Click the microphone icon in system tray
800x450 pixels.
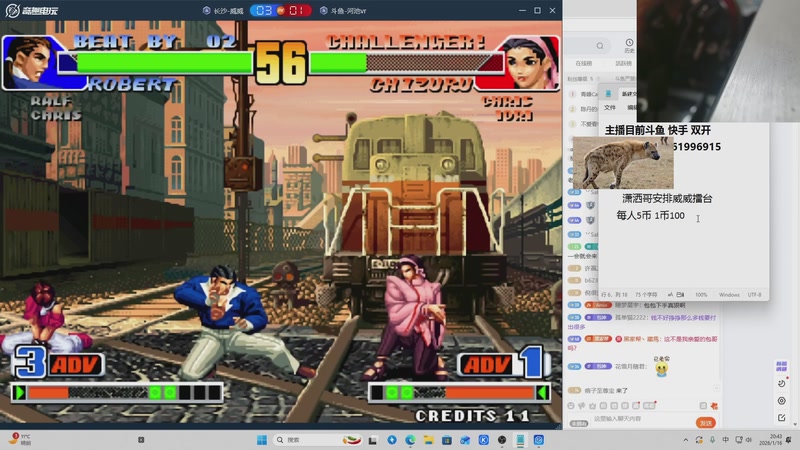(712, 440)
